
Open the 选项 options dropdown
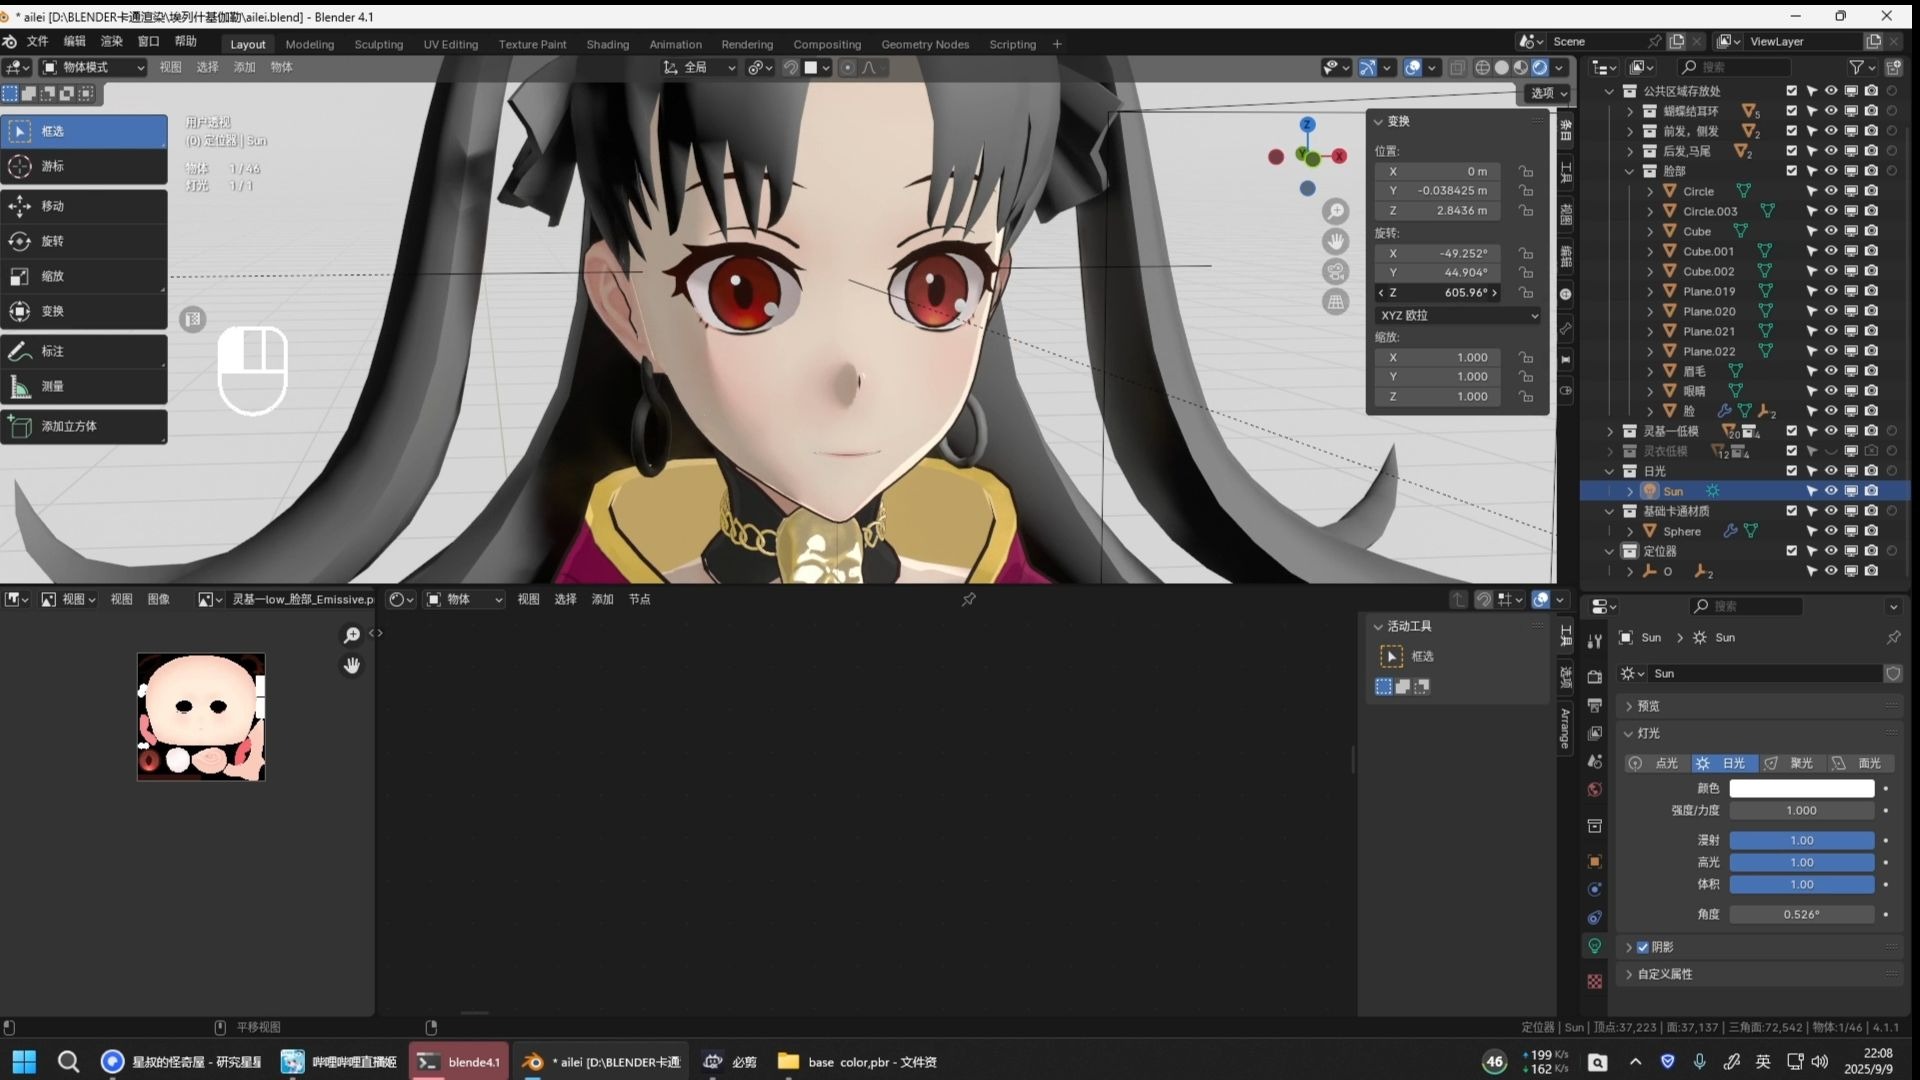pyautogui.click(x=1549, y=93)
